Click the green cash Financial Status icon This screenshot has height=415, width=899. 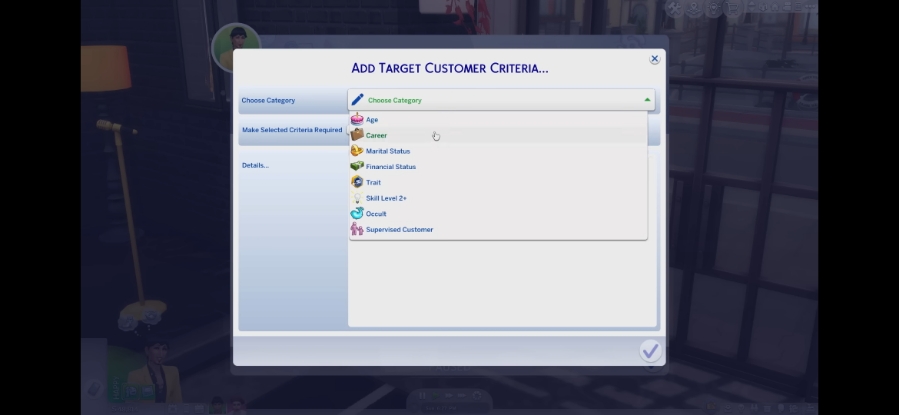(x=357, y=166)
